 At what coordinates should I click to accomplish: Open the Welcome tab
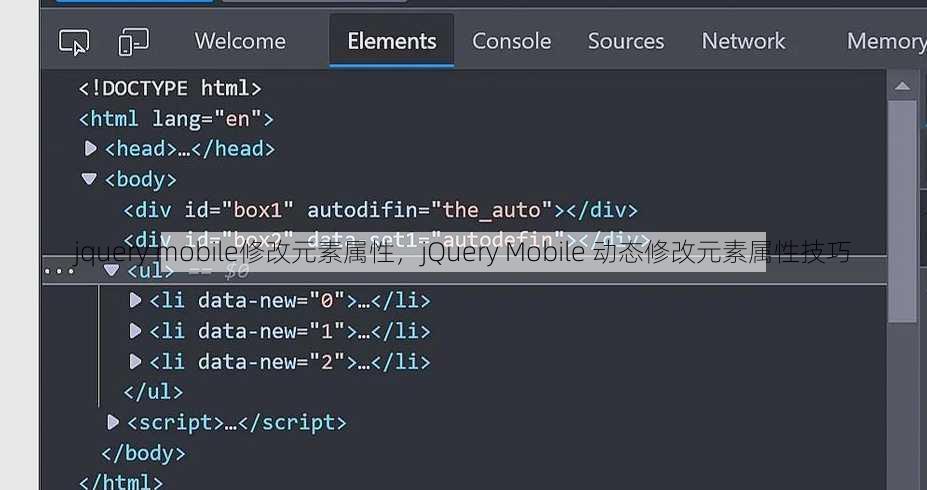(240, 41)
